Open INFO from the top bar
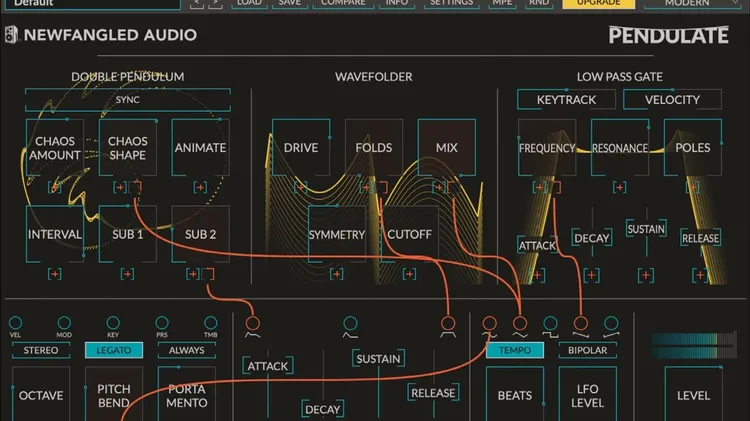This screenshot has height=421, width=750. [397, 3]
